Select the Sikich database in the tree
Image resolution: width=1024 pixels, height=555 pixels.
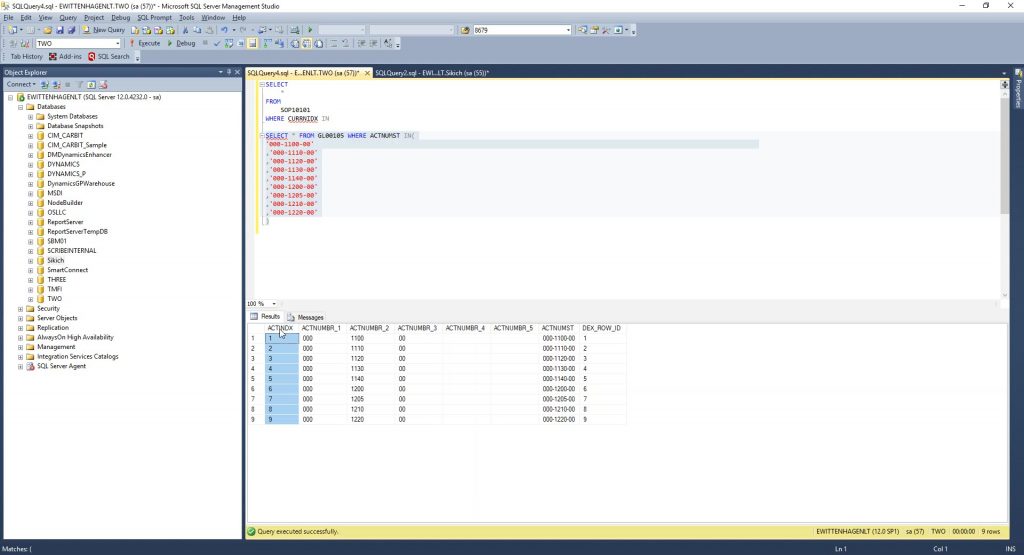pos(55,260)
